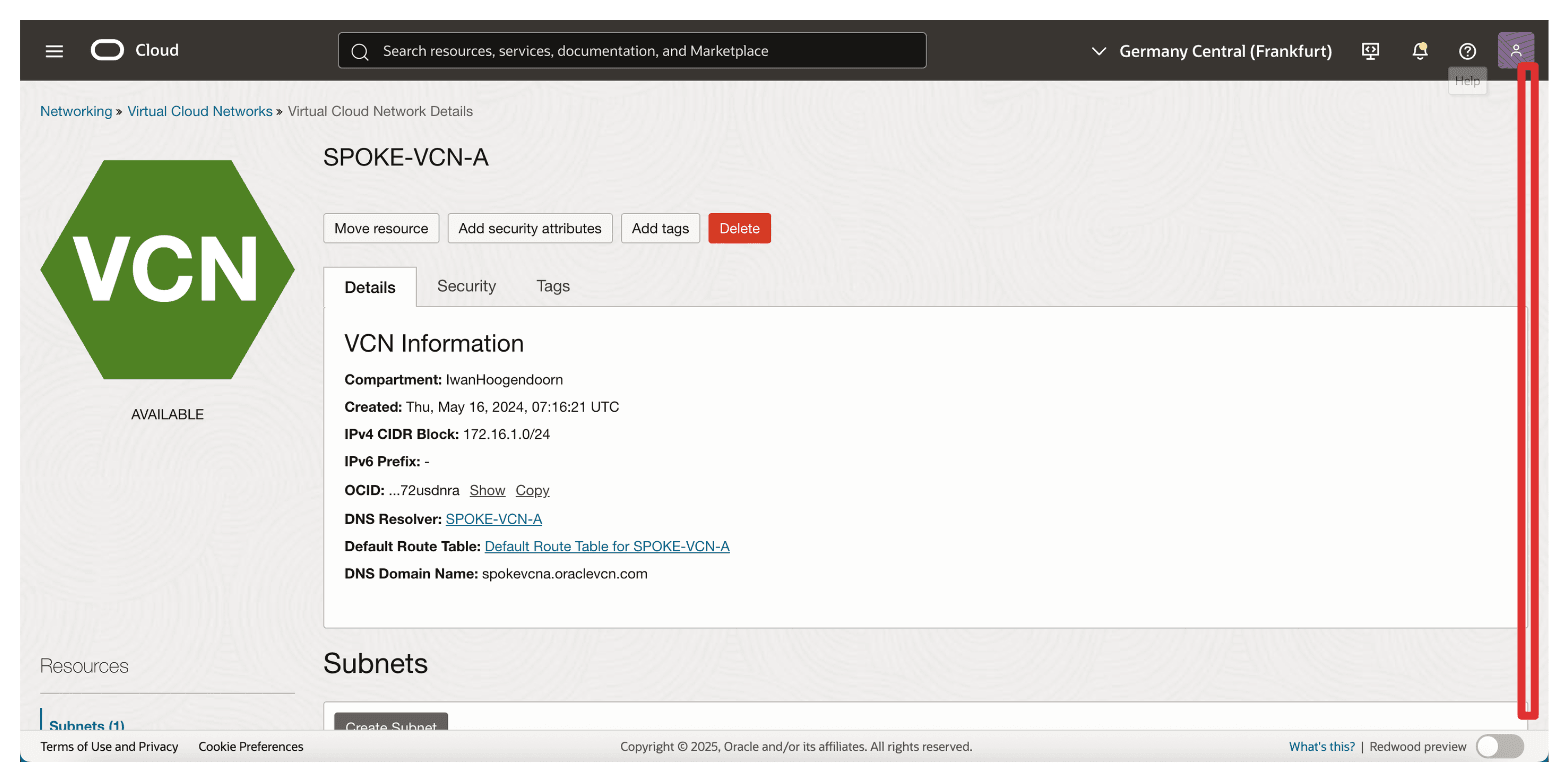The width and height of the screenshot is (1568, 782).
Task: Go to Virtual Cloud Networks breadcrumb
Action: click(200, 111)
